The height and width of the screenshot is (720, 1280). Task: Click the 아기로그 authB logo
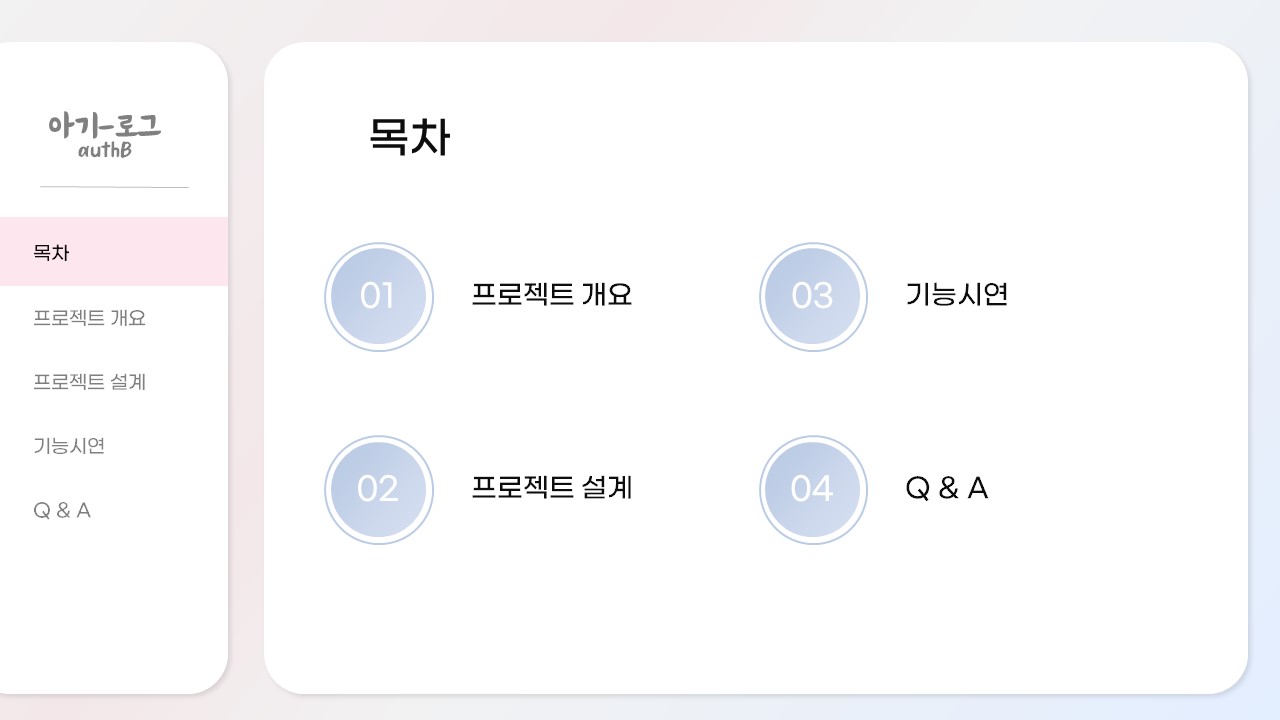point(104,135)
